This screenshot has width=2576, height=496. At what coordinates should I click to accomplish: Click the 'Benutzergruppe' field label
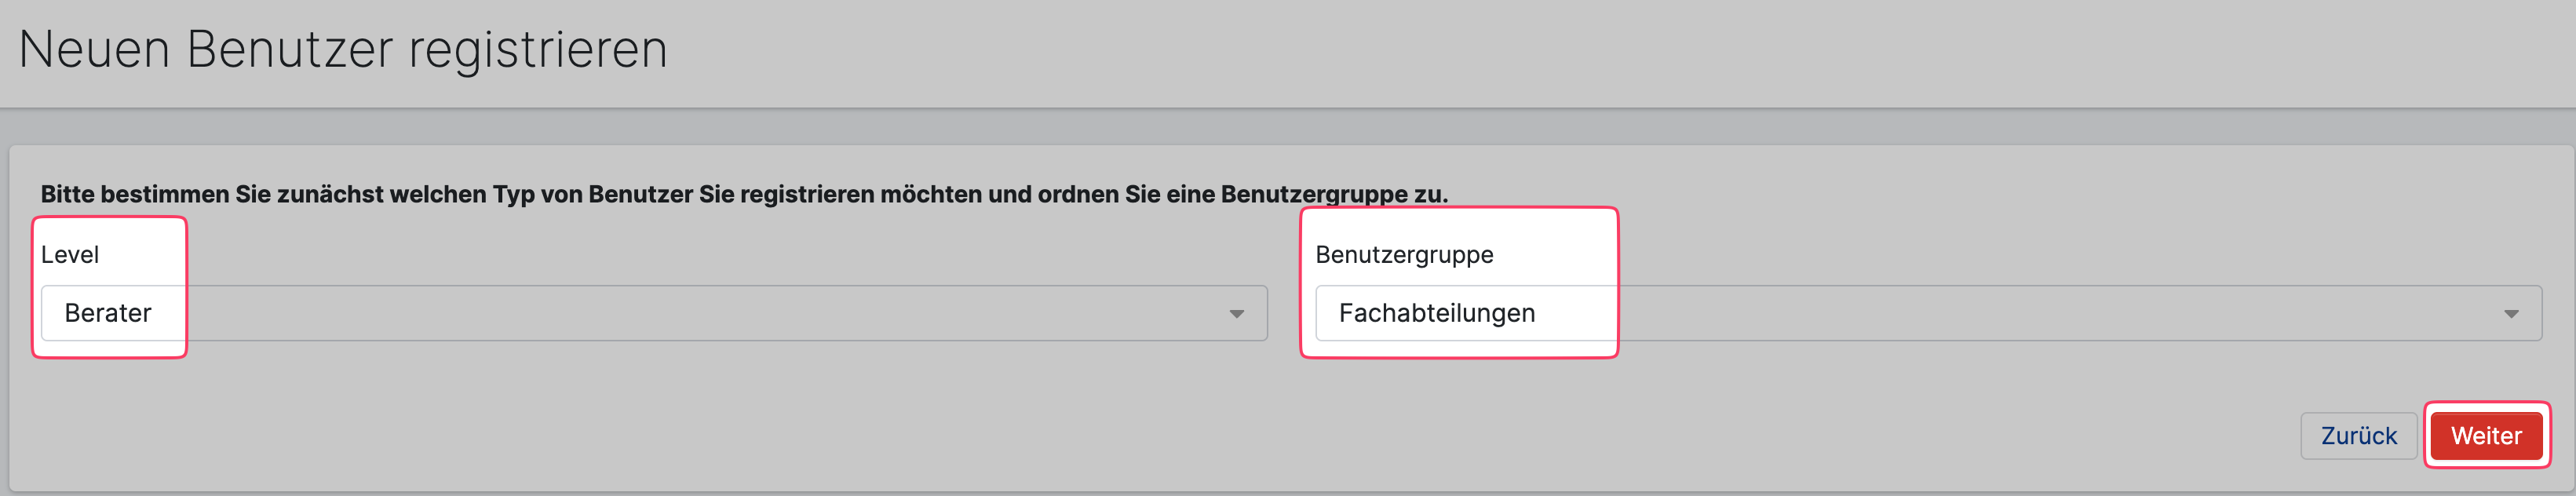[1403, 255]
